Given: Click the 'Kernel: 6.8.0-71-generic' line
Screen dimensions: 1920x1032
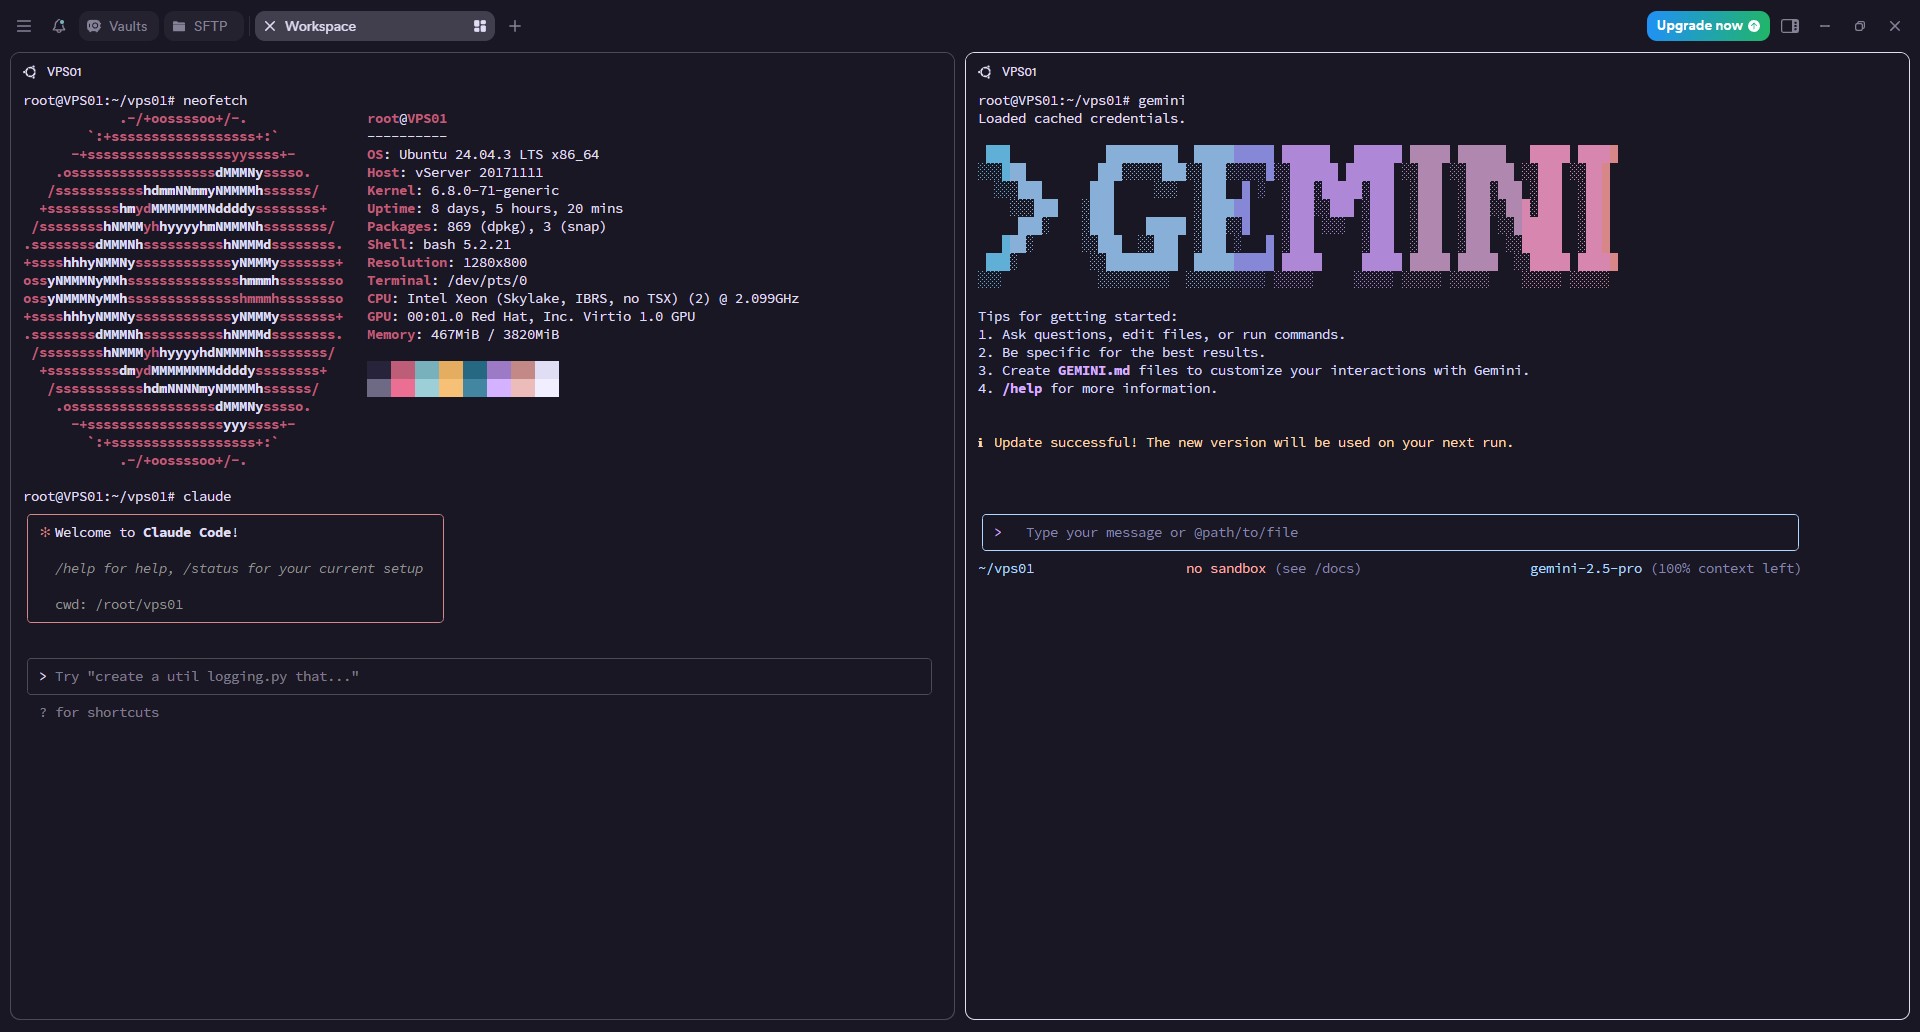Looking at the screenshot, I should click(463, 190).
